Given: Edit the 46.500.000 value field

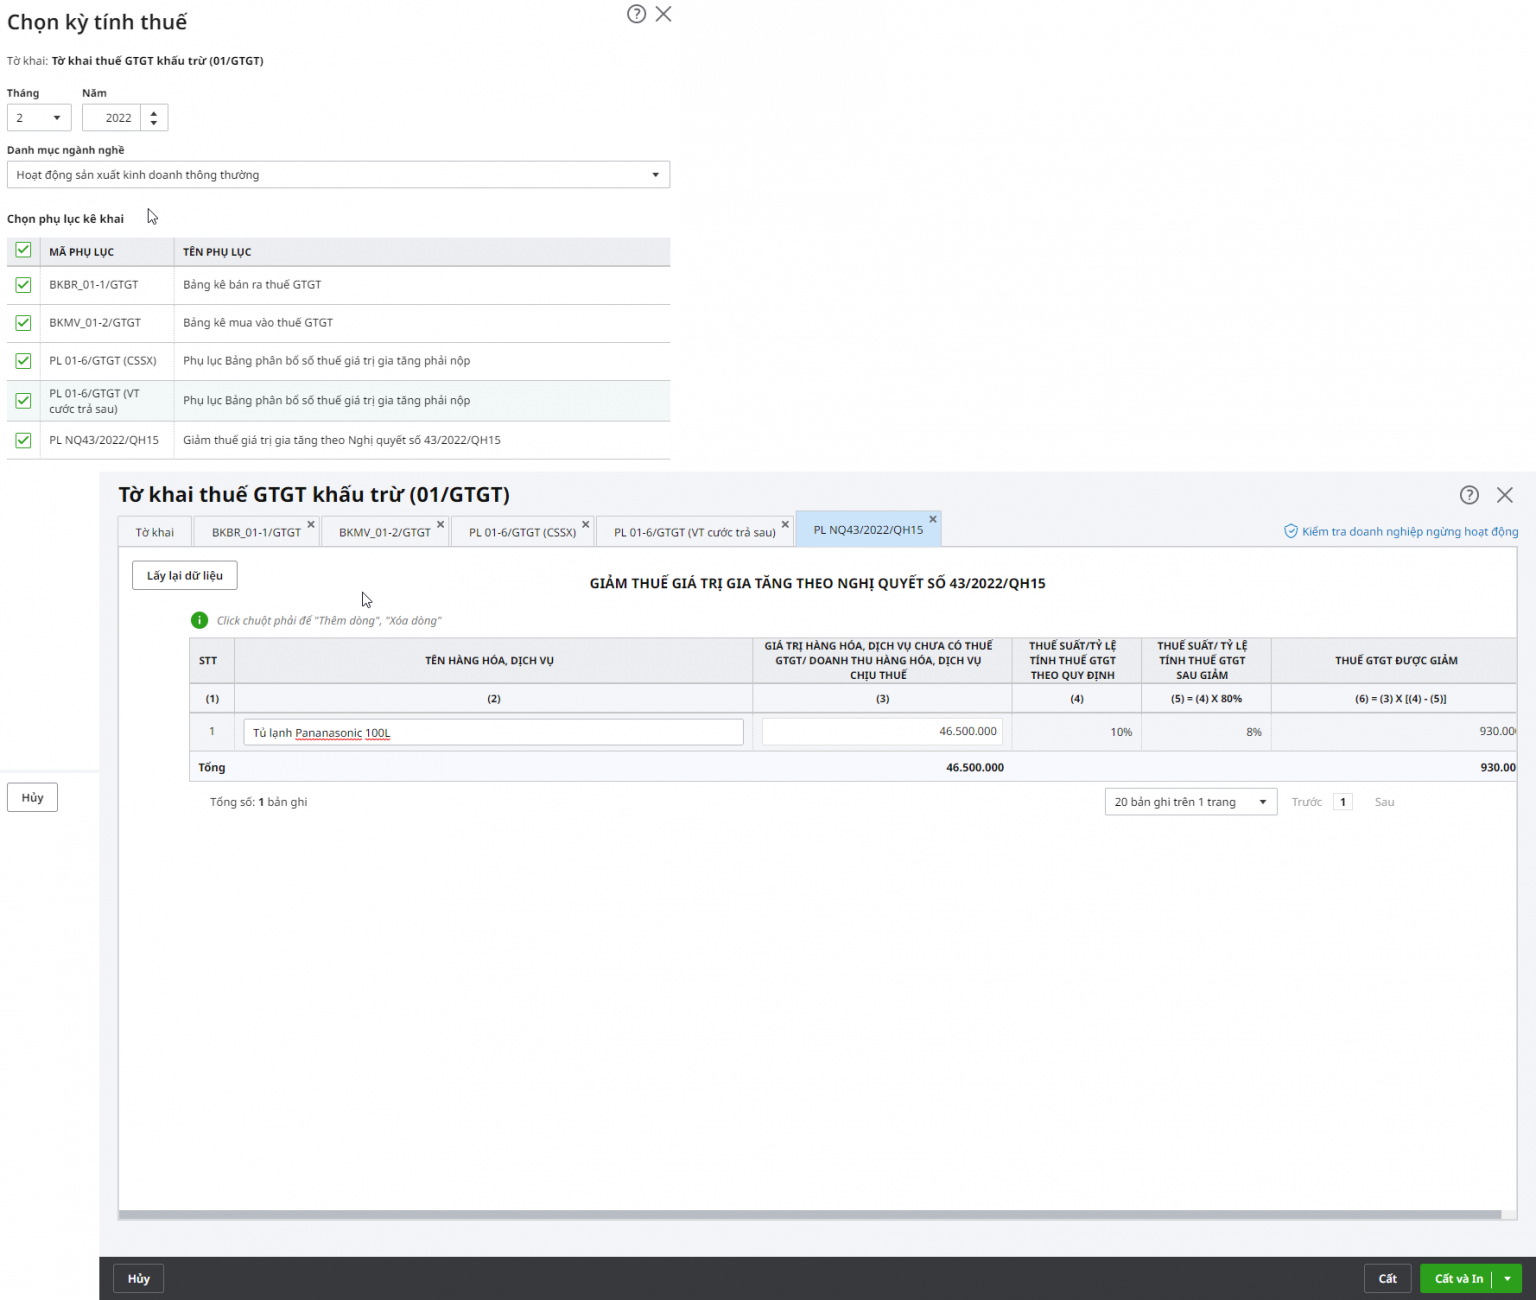Looking at the screenshot, I should [882, 732].
